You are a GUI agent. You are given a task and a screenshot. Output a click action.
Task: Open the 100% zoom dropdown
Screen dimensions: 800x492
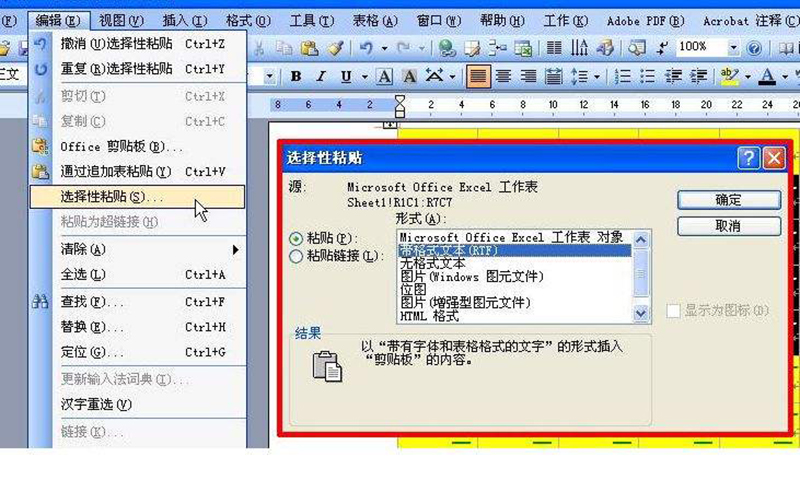point(733,48)
